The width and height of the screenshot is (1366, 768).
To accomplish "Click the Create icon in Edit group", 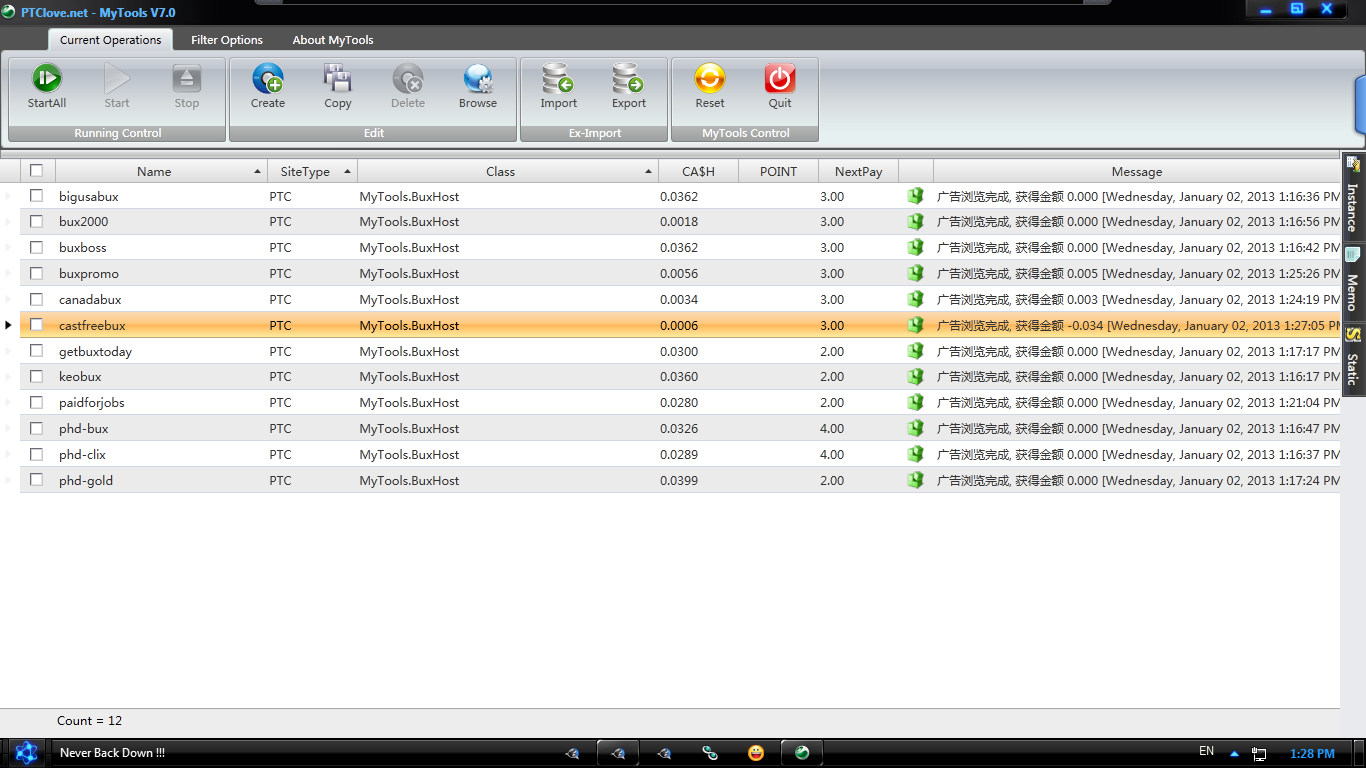I will [268, 79].
